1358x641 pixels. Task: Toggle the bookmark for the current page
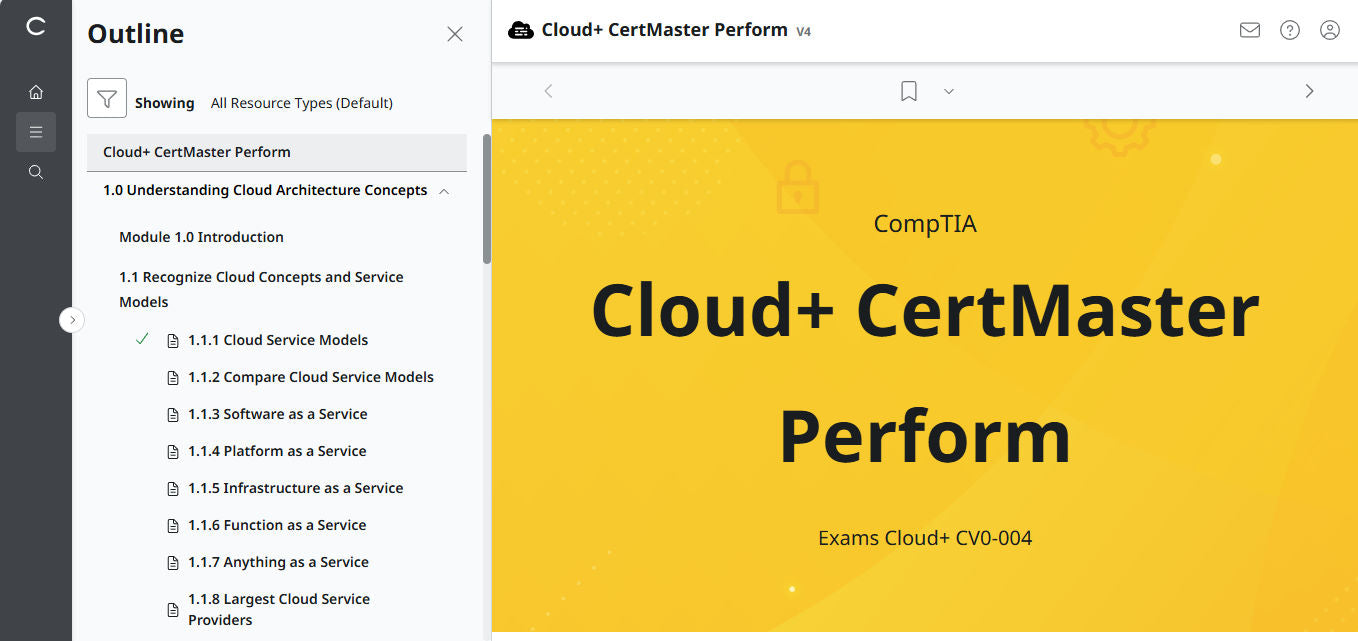908,91
